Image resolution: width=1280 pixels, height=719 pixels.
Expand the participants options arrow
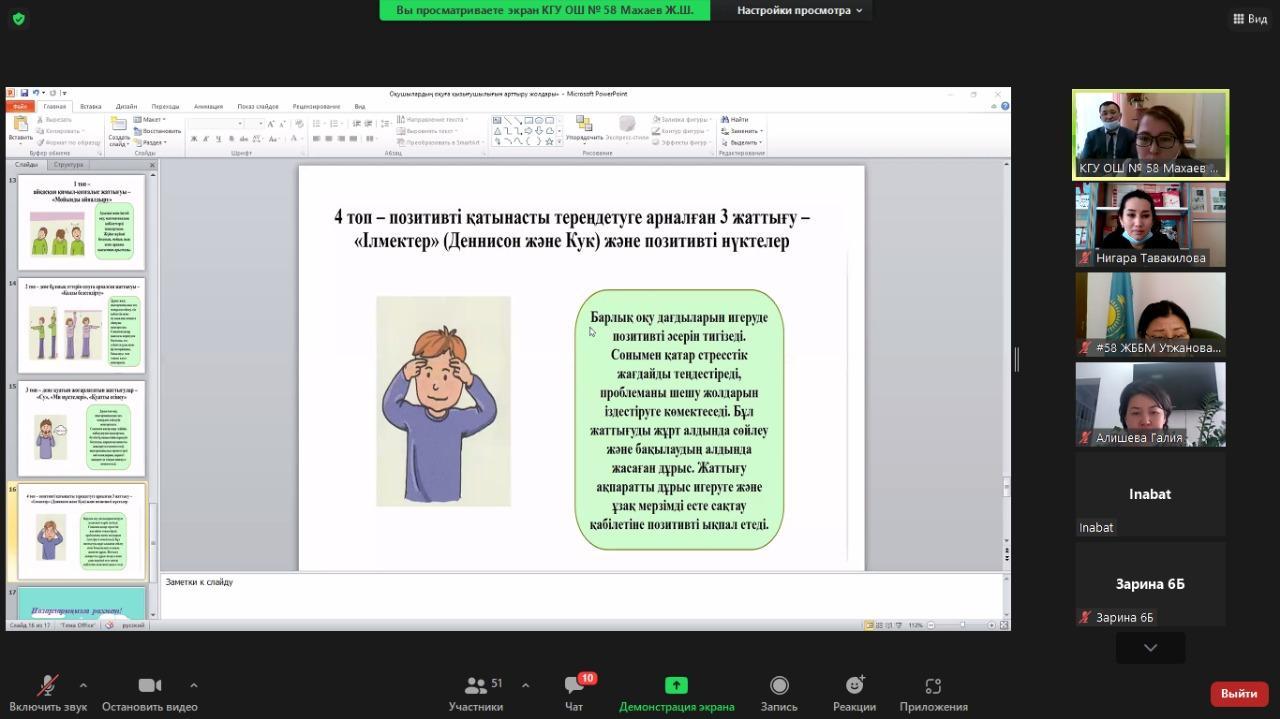tap(525, 685)
